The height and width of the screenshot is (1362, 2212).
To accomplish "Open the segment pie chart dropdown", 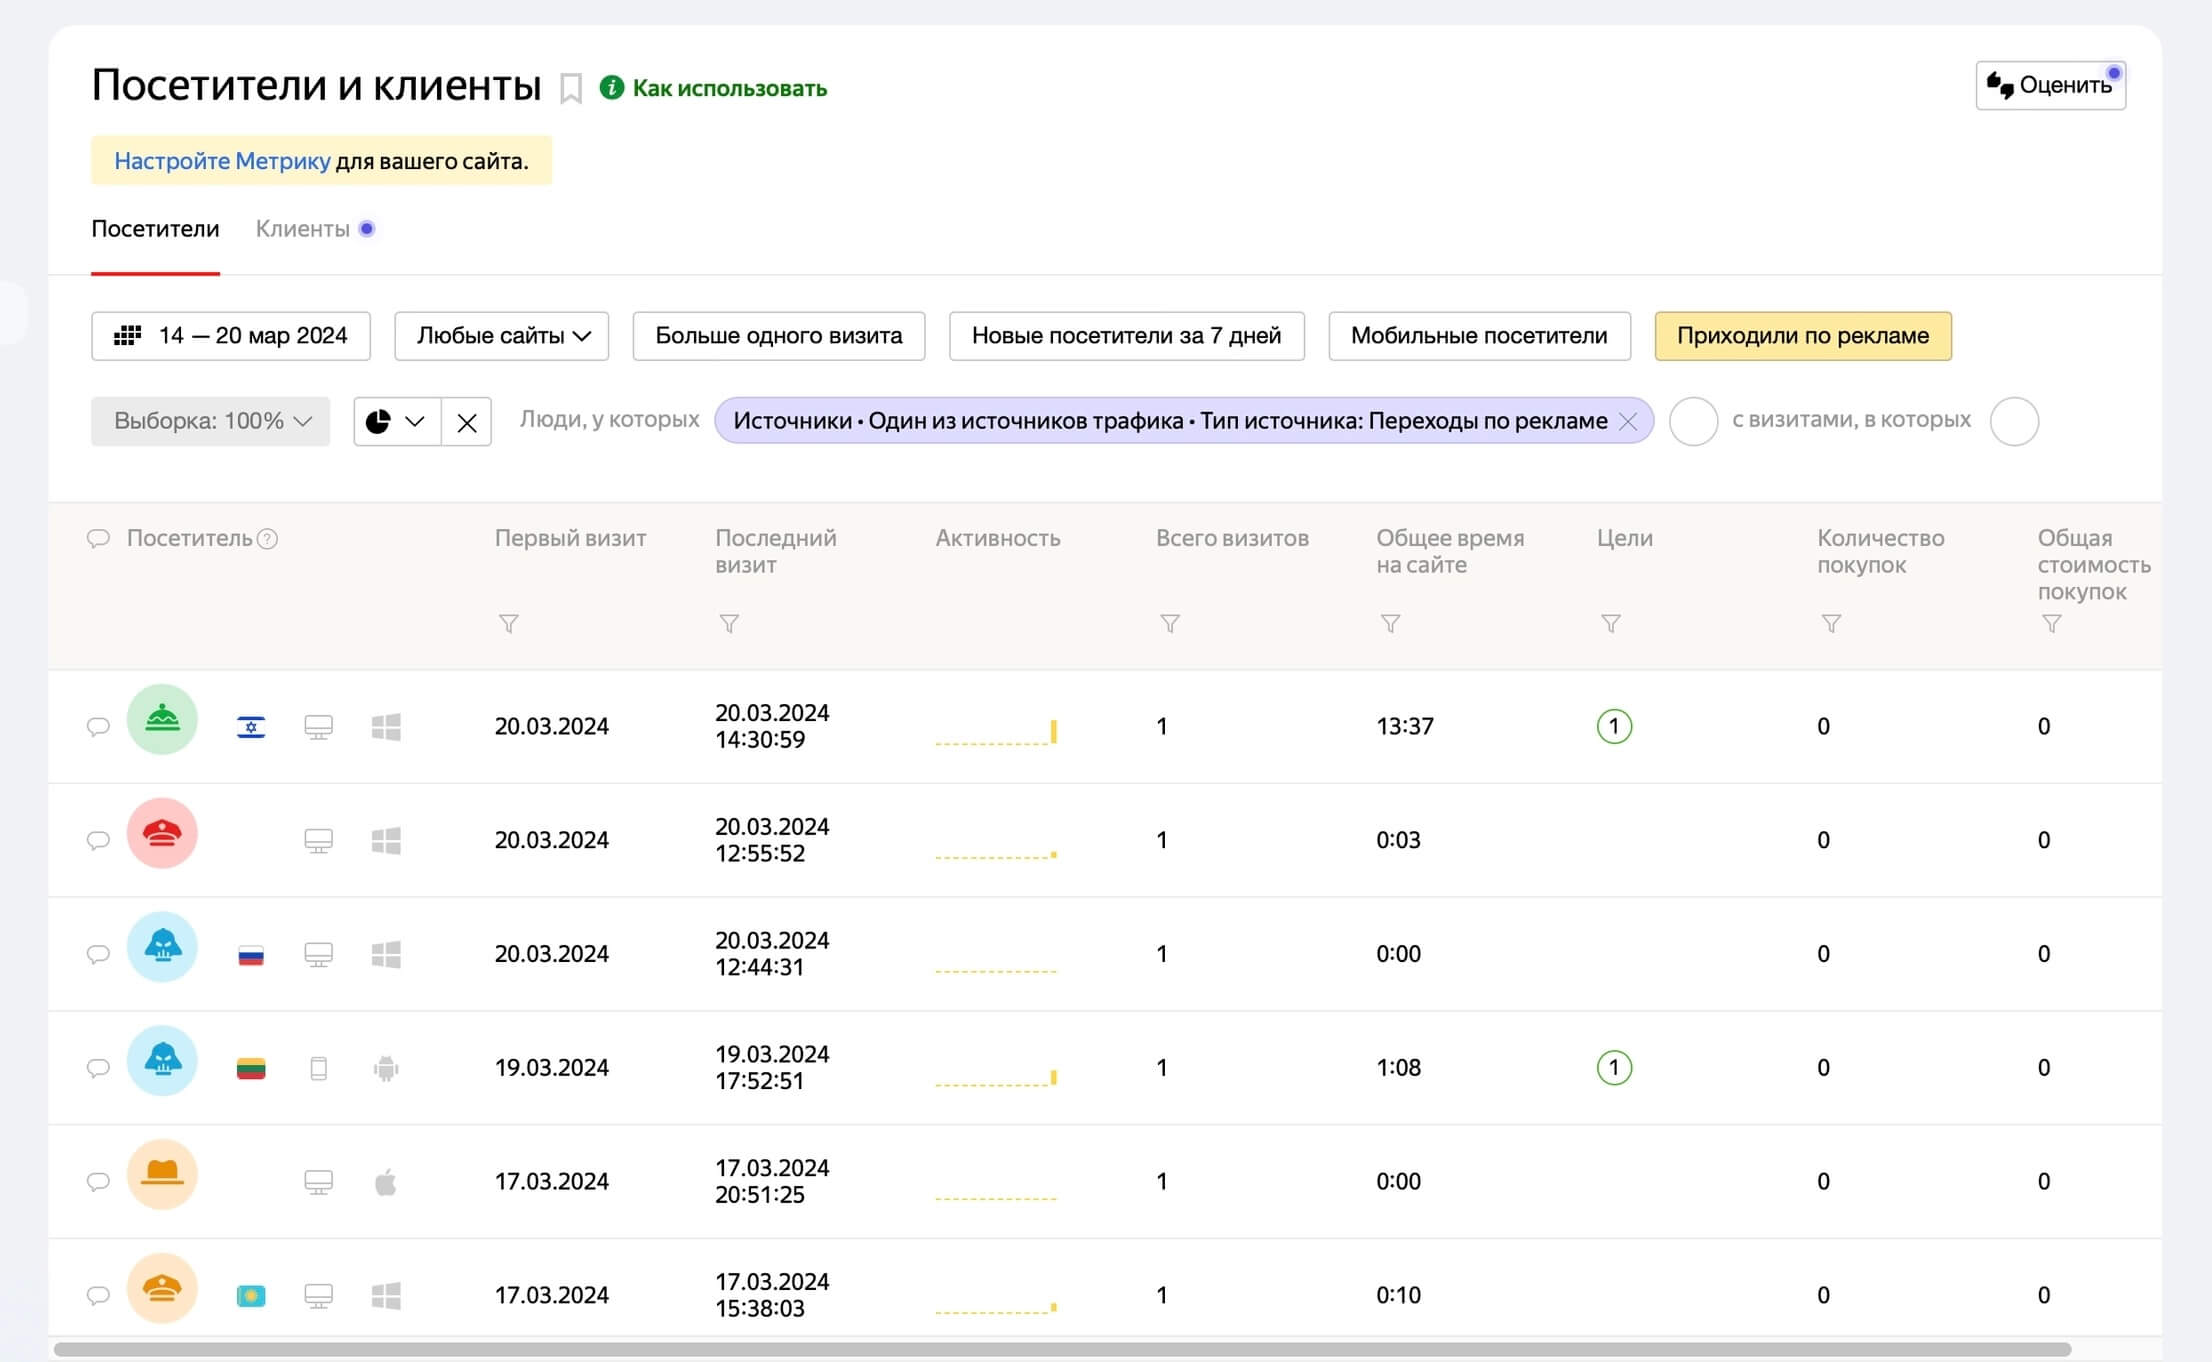I will click(397, 421).
